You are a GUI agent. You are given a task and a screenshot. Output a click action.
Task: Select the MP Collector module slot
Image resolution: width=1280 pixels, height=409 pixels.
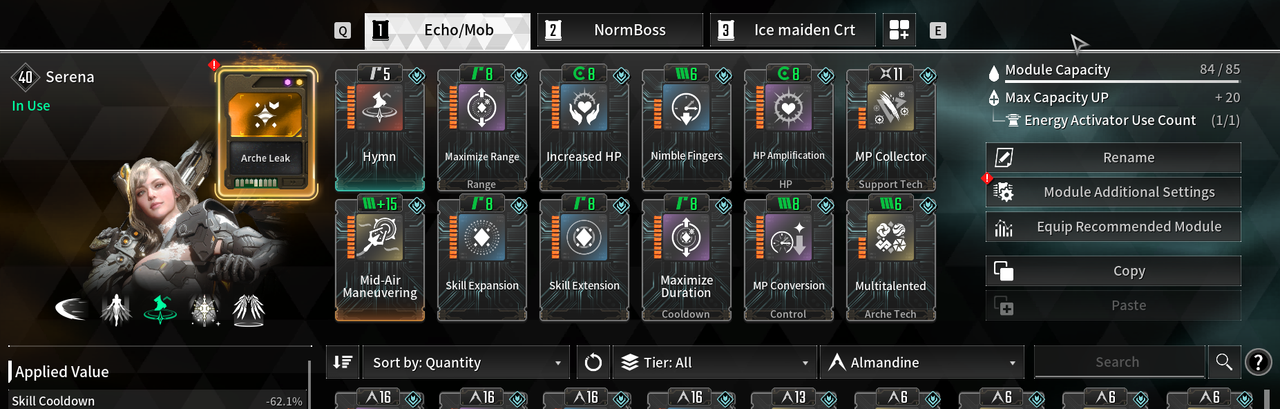pos(891,128)
